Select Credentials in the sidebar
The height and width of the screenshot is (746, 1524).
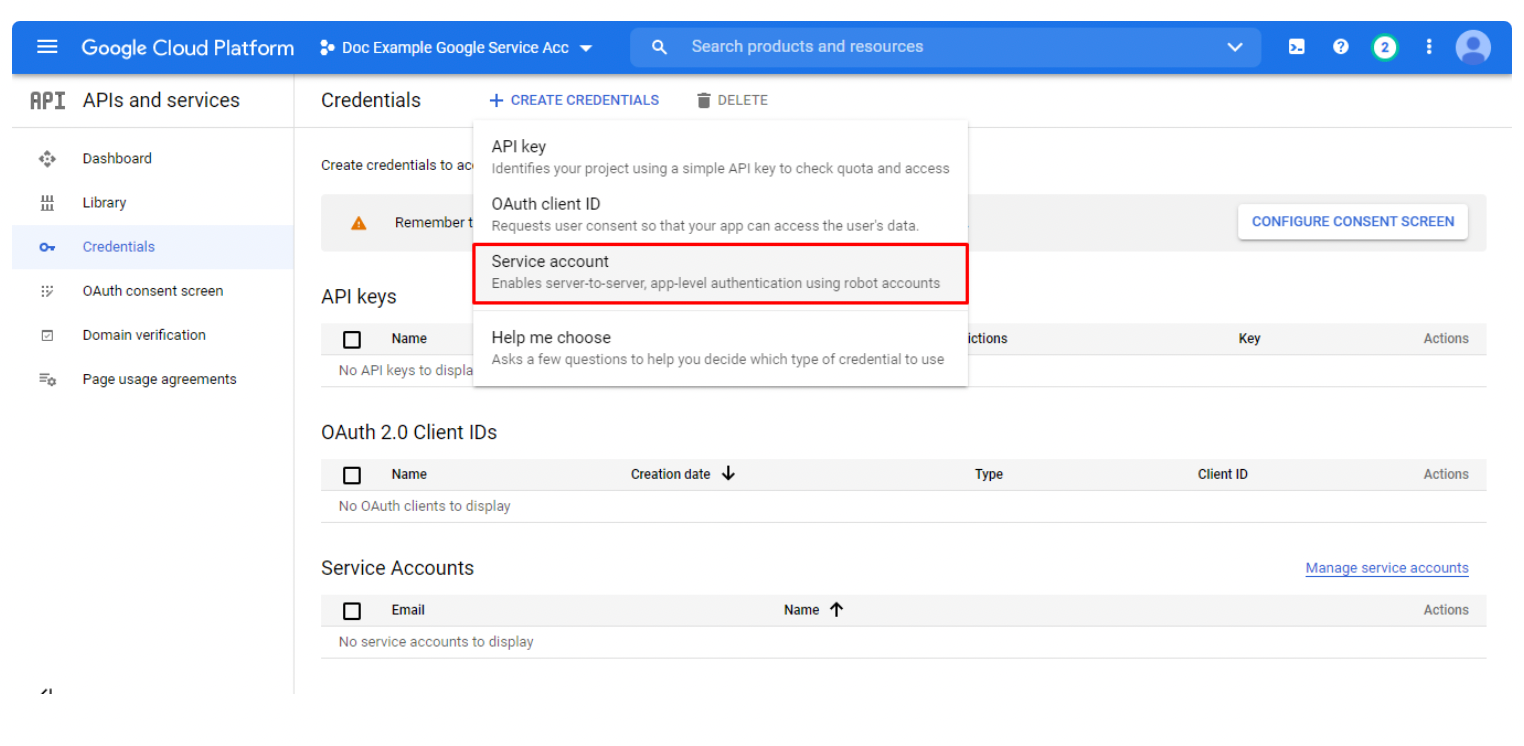[x=153, y=247]
